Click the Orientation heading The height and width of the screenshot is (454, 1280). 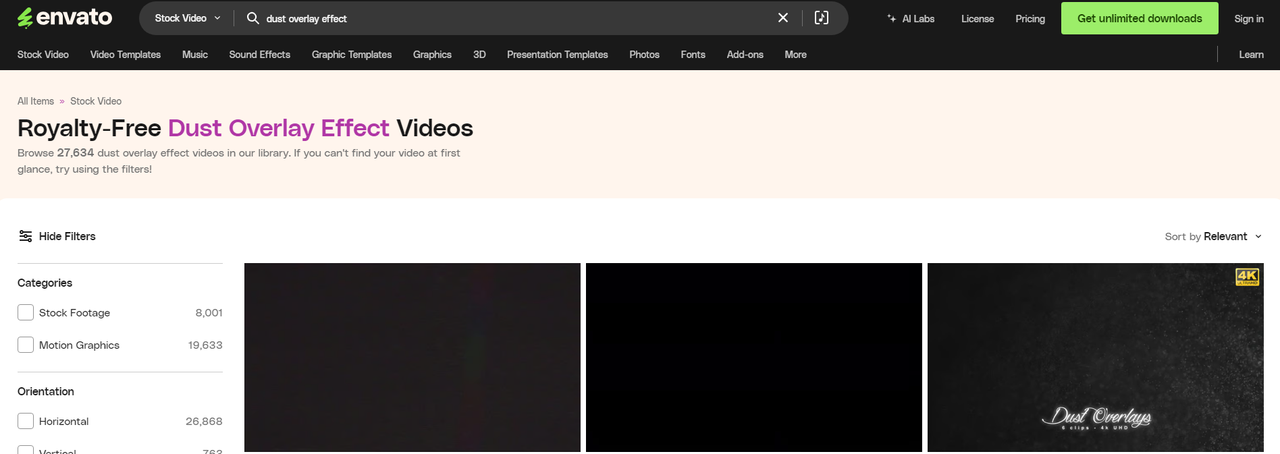tap(46, 391)
